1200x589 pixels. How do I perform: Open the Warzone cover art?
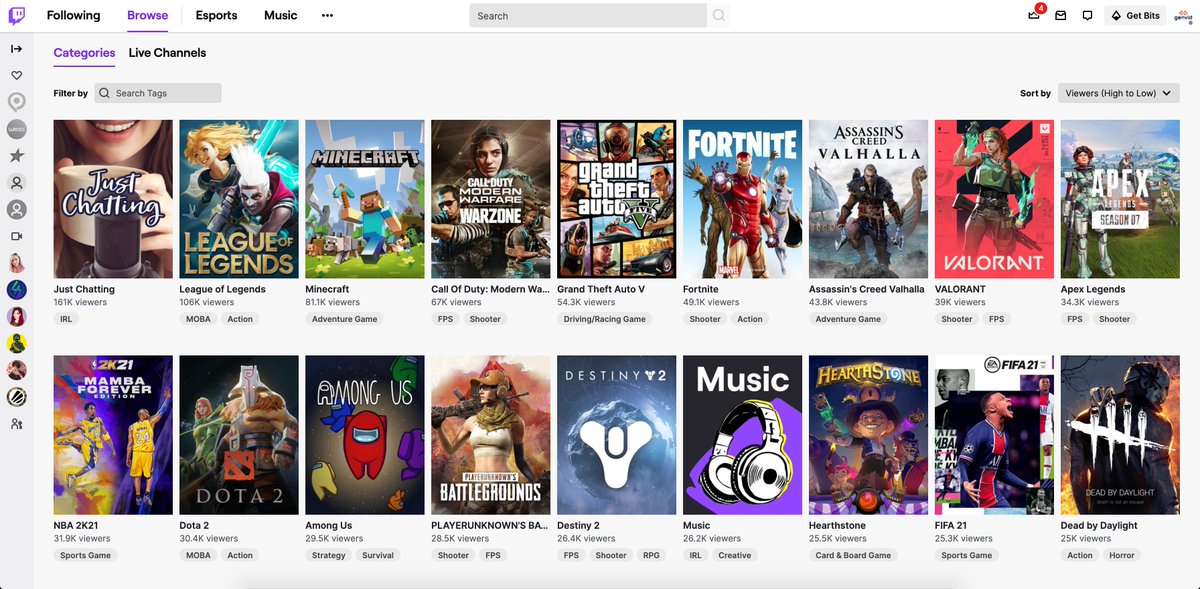491,199
